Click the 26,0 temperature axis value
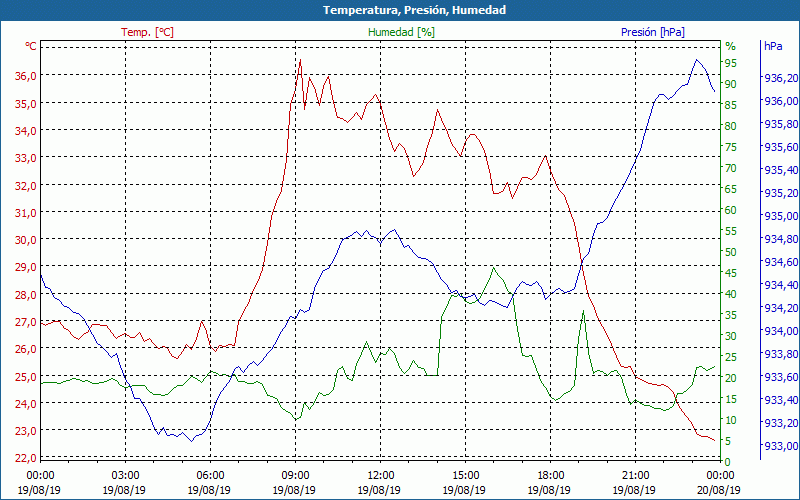This screenshot has width=800, height=500. pyautogui.click(x=25, y=349)
